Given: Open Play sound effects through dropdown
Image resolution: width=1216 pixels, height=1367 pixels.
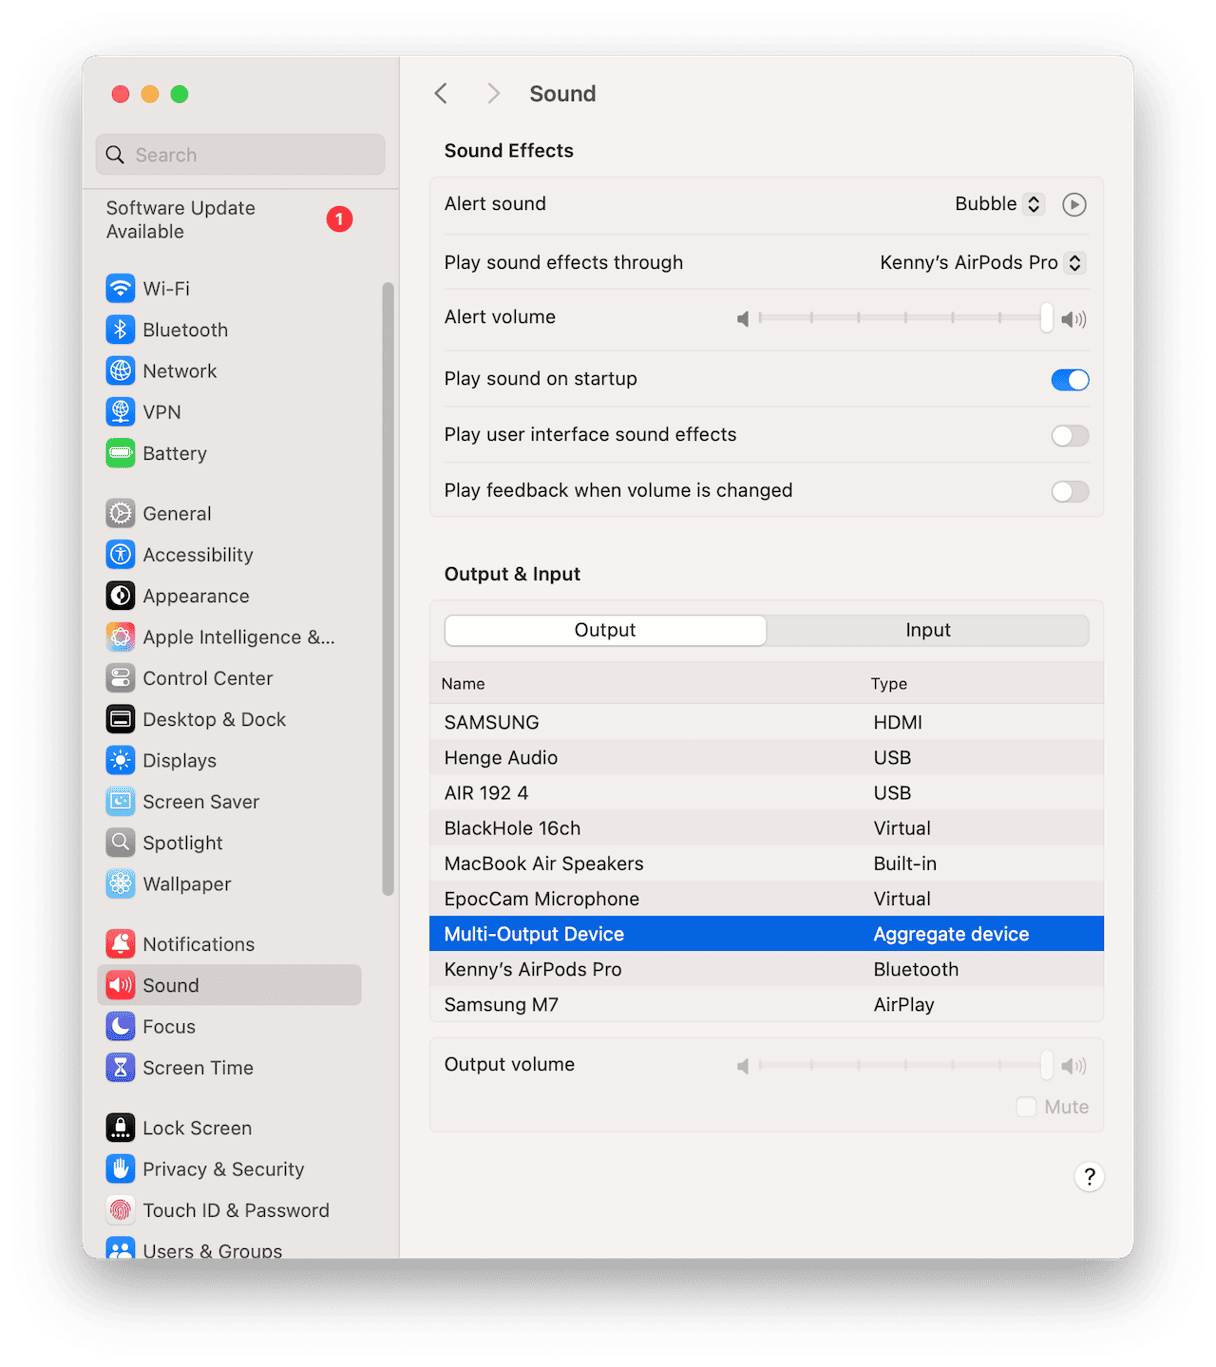Looking at the screenshot, I should 982,263.
